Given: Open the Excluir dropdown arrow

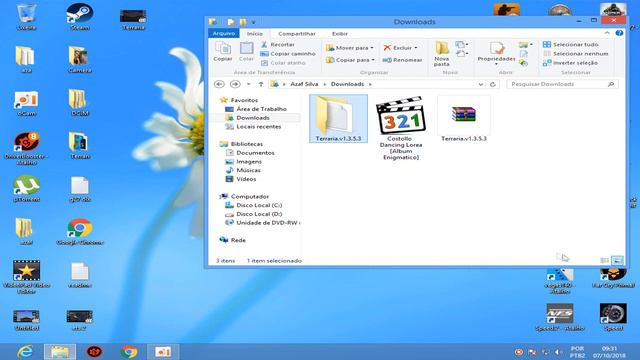Looking at the screenshot, I should 416,48.
